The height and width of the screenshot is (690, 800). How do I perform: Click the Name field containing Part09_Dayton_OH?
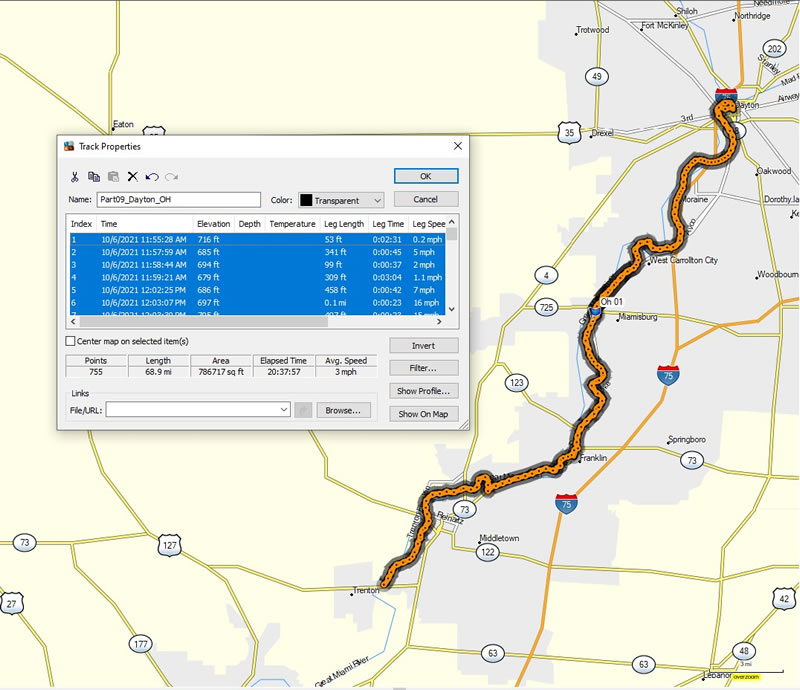click(179, 200)
